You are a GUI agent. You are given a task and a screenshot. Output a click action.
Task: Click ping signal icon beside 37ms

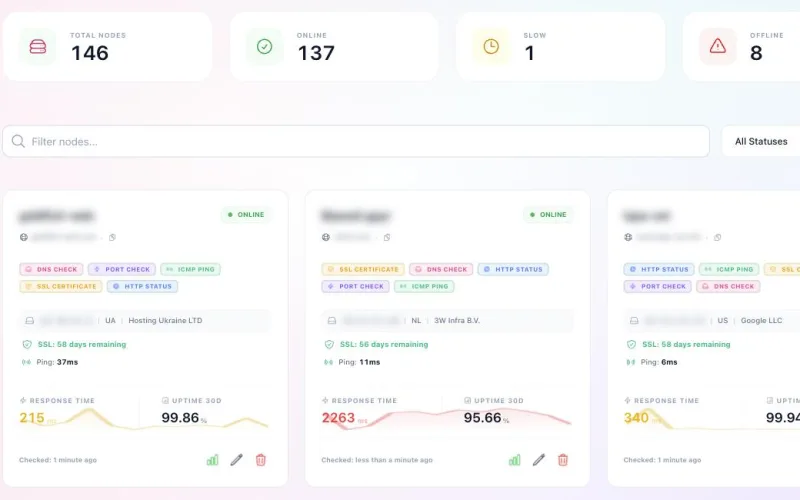pos(26,362)
